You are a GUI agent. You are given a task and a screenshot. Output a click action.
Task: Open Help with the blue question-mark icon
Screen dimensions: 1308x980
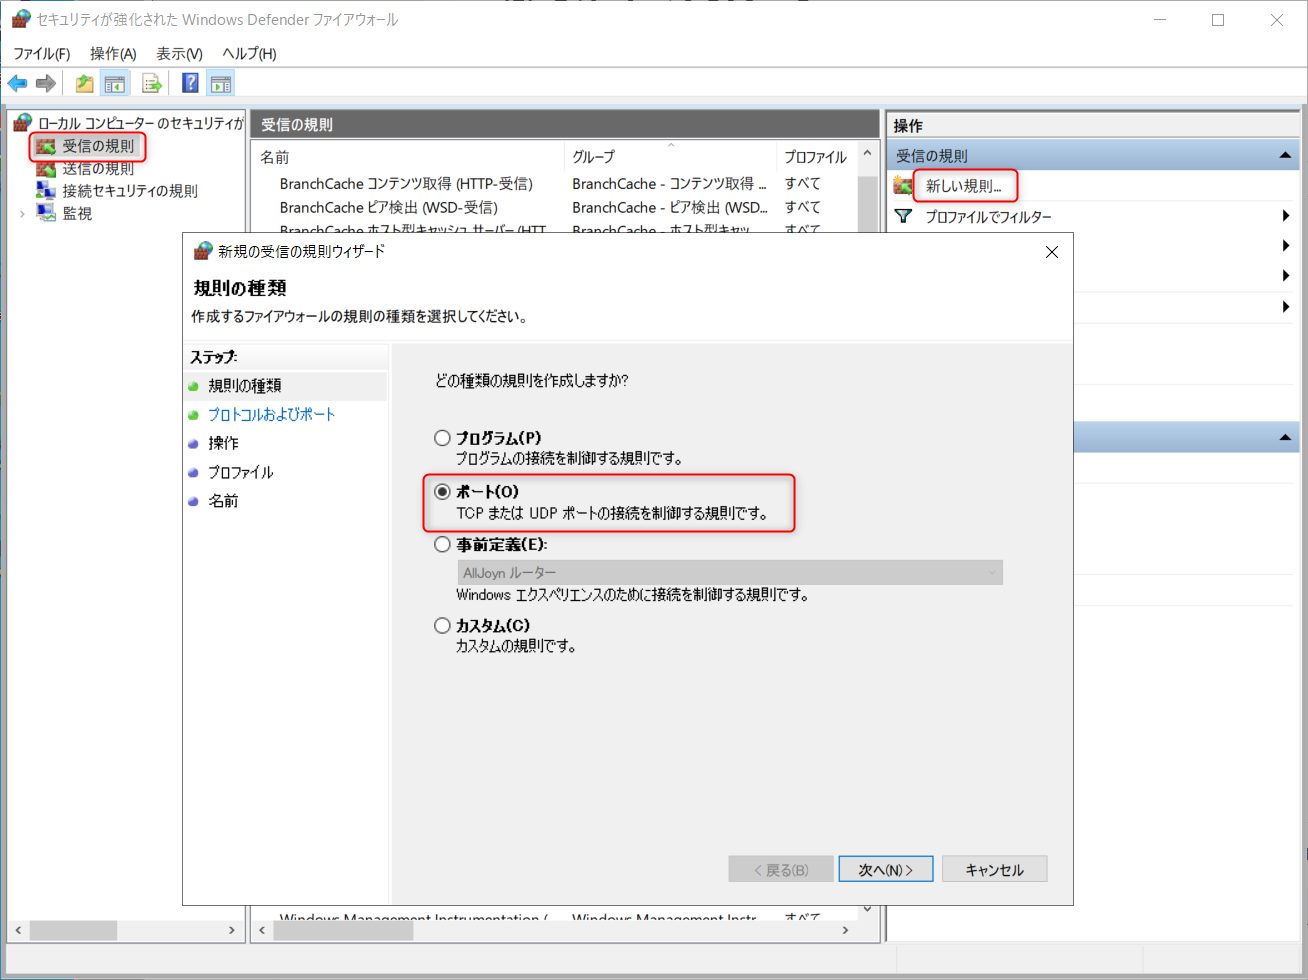coord(190,83)
